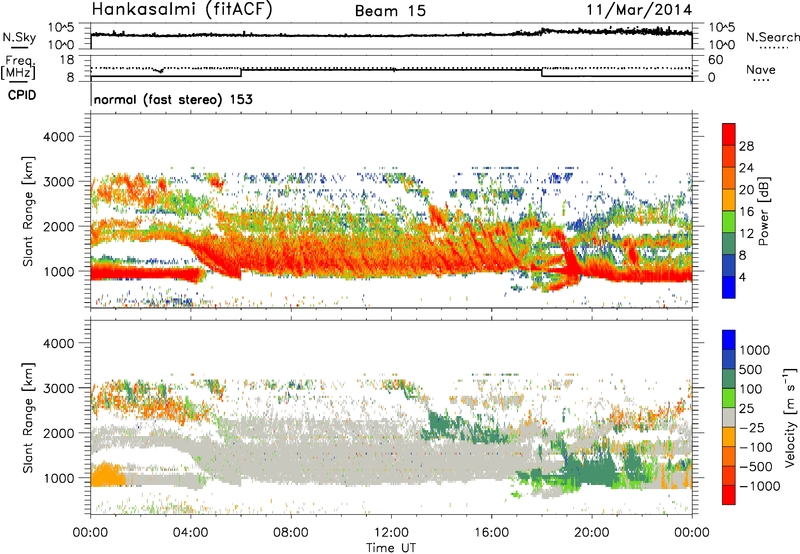Click the '16' power colorbar tick

(x=746, y=211)
